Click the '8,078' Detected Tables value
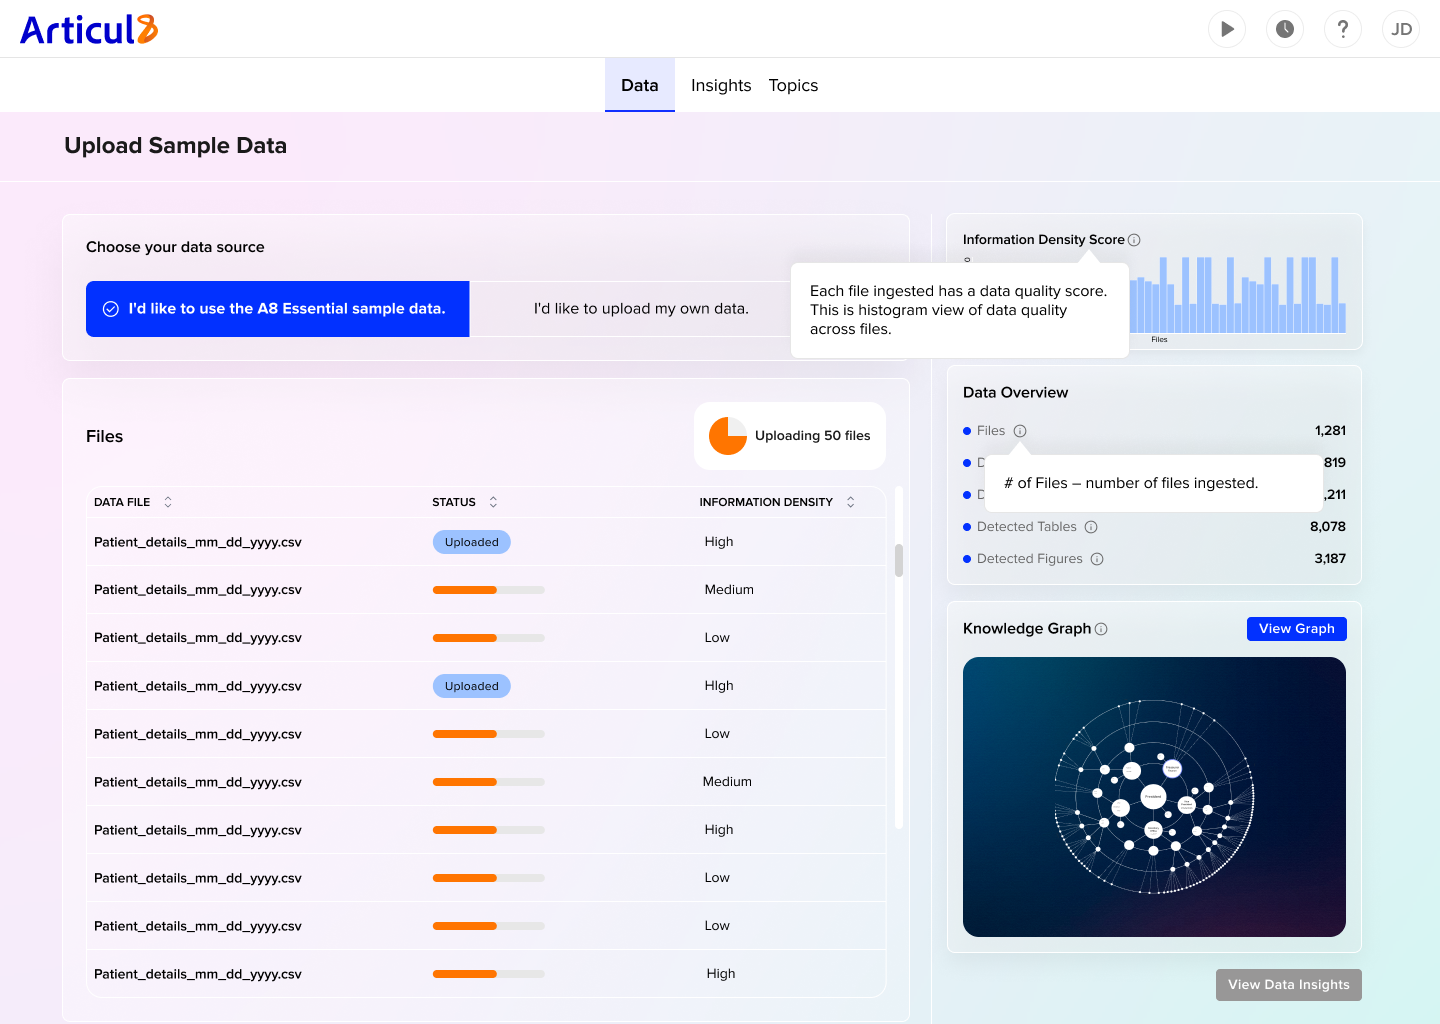Screen dimensions: 1440x1024 pos(1328,527)
